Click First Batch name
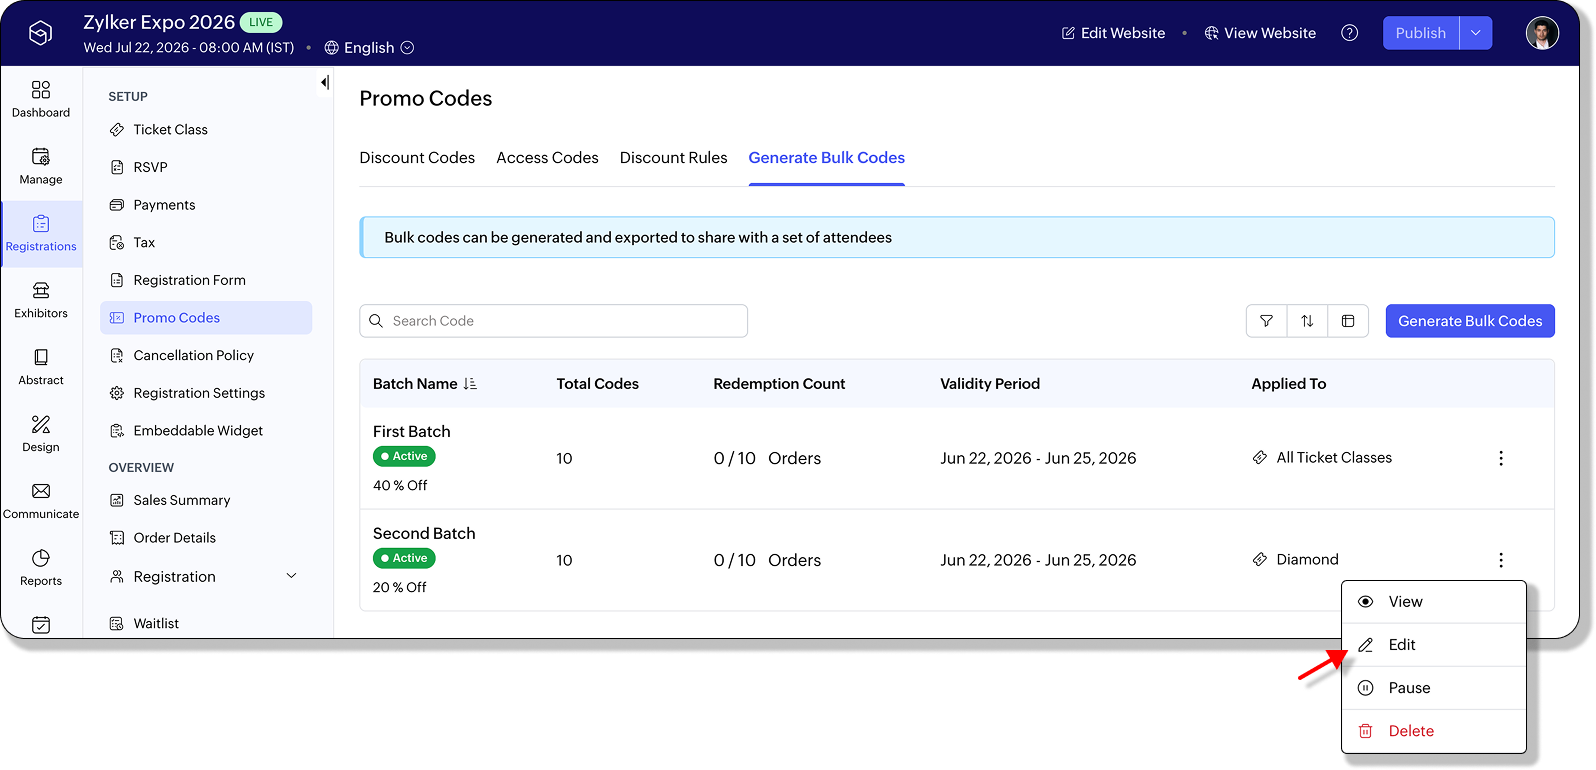1596x770 pixels. [x=412, y=432]
